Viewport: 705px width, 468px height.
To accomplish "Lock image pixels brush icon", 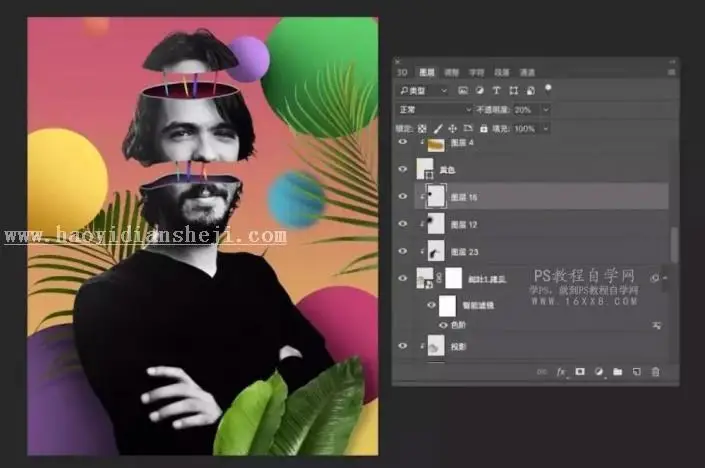I will click(x=437, y=129).
